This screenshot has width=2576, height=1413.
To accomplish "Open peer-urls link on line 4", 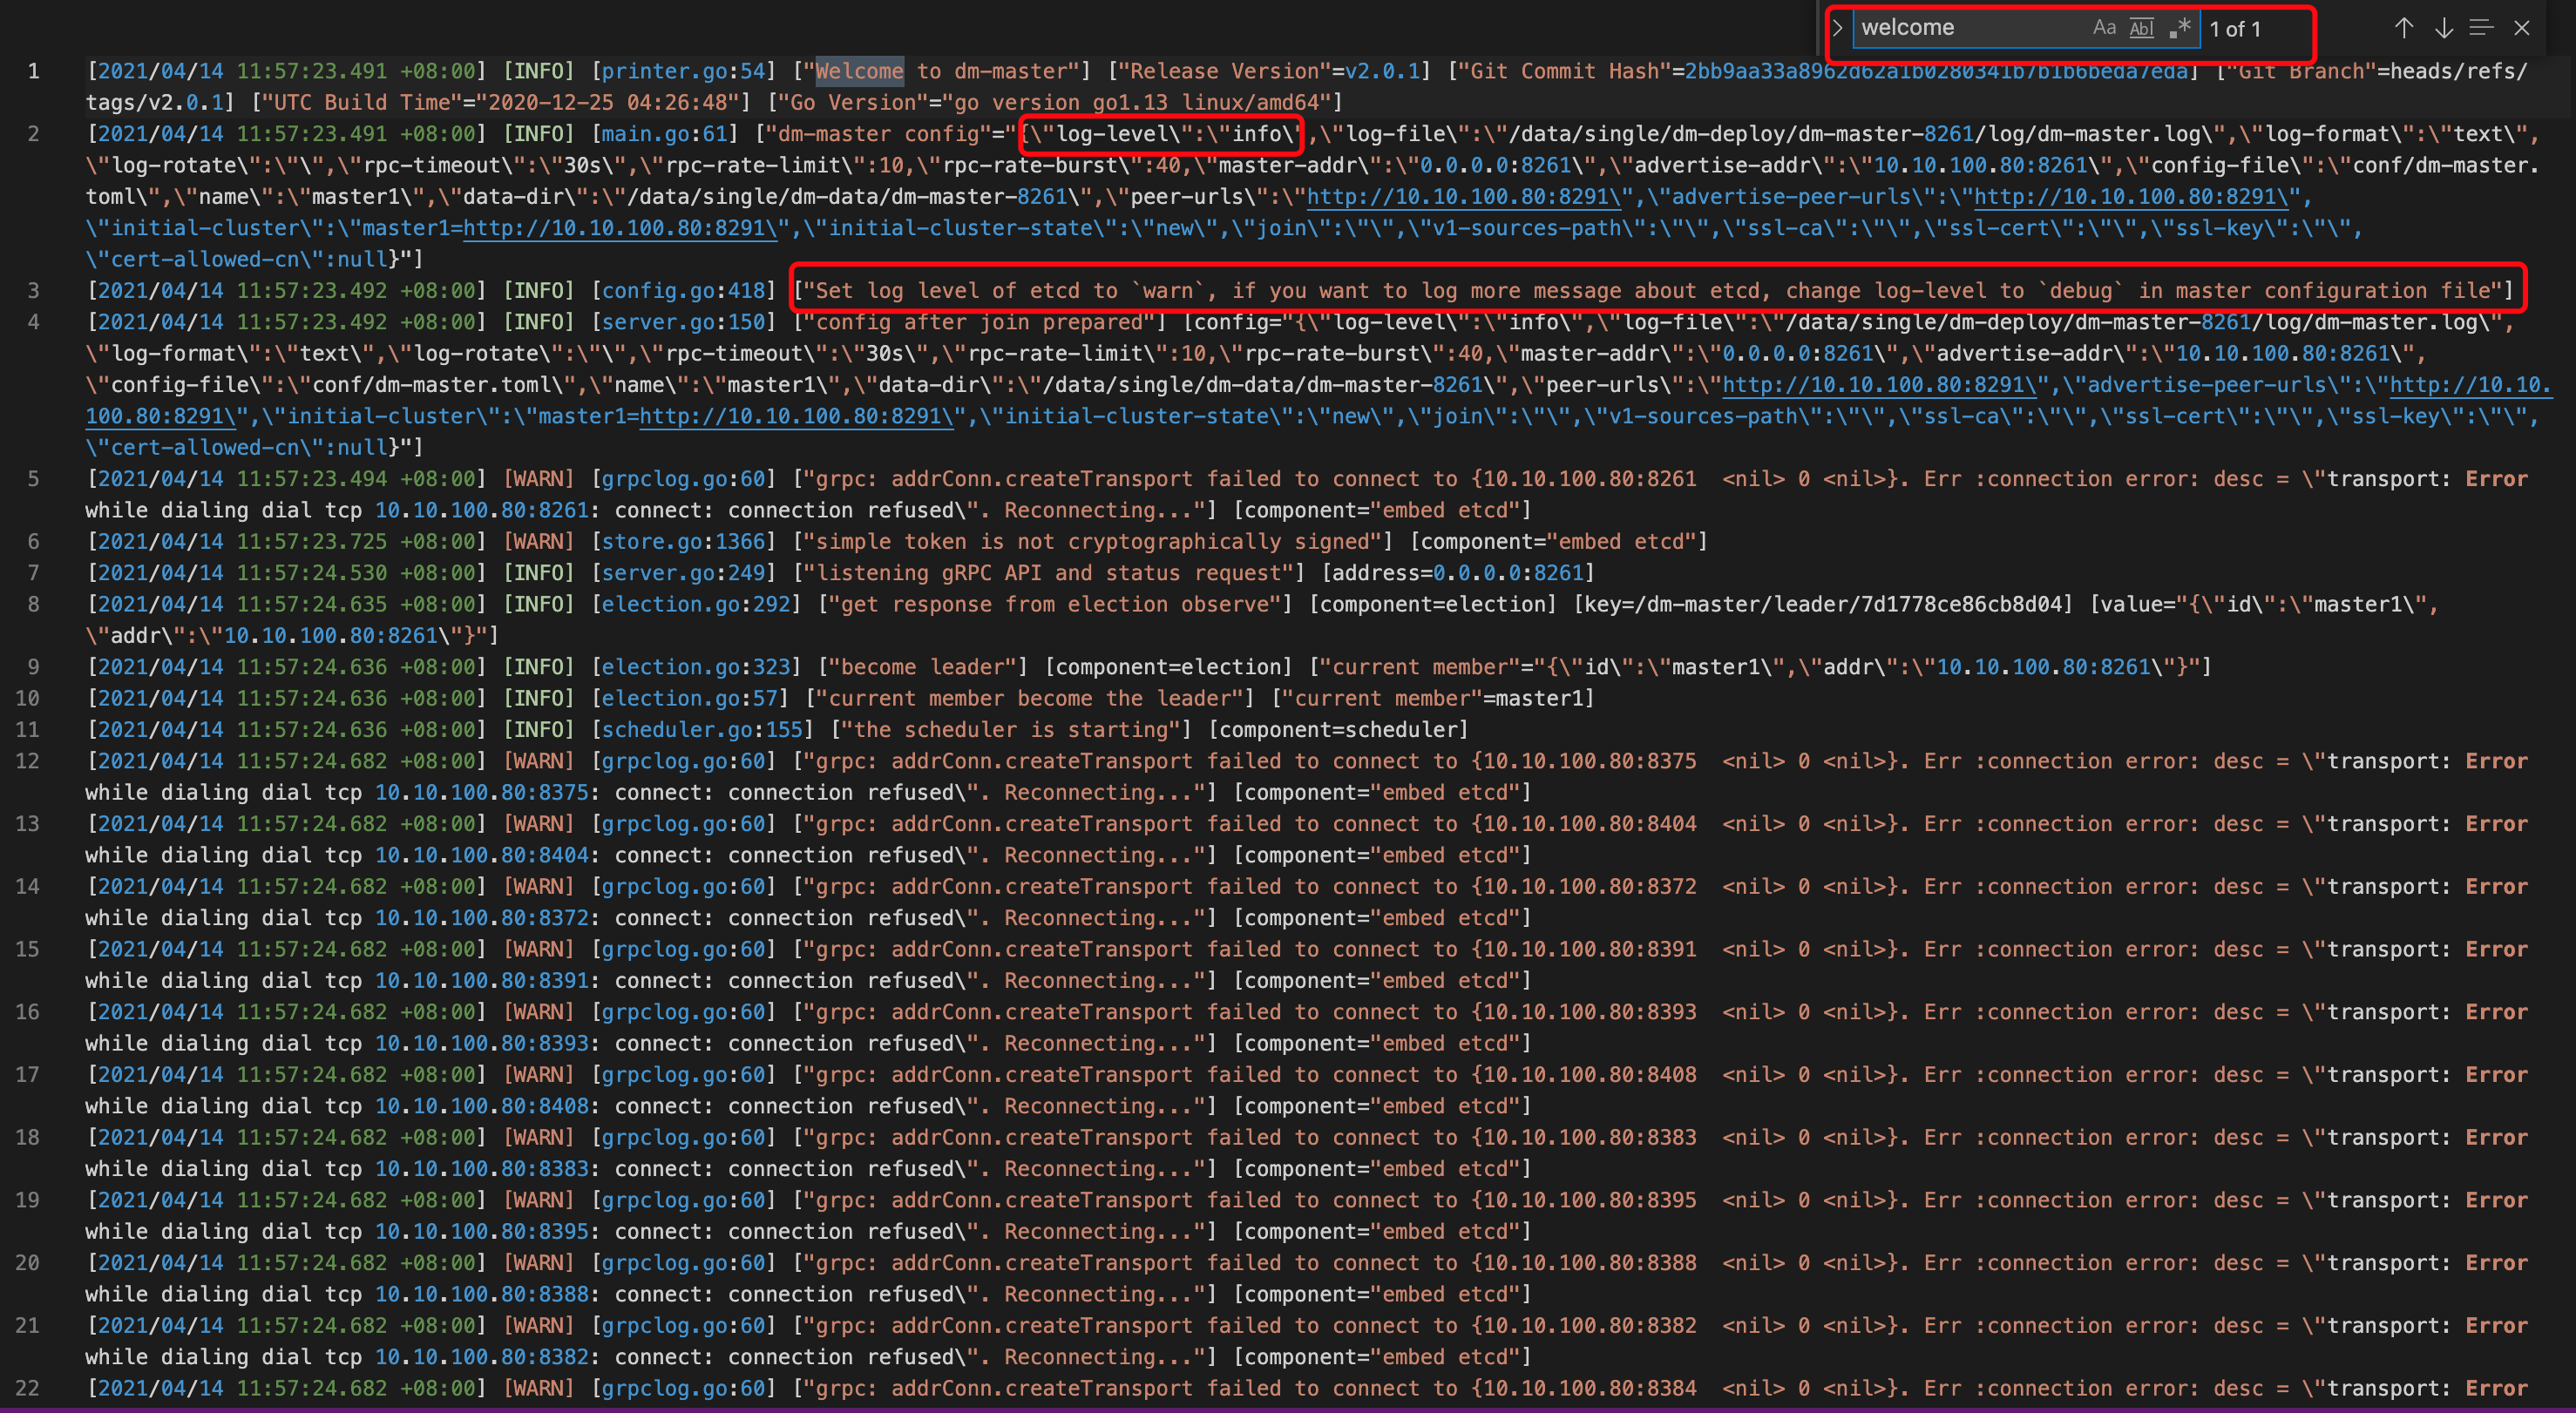I will tap(1880, 385).
